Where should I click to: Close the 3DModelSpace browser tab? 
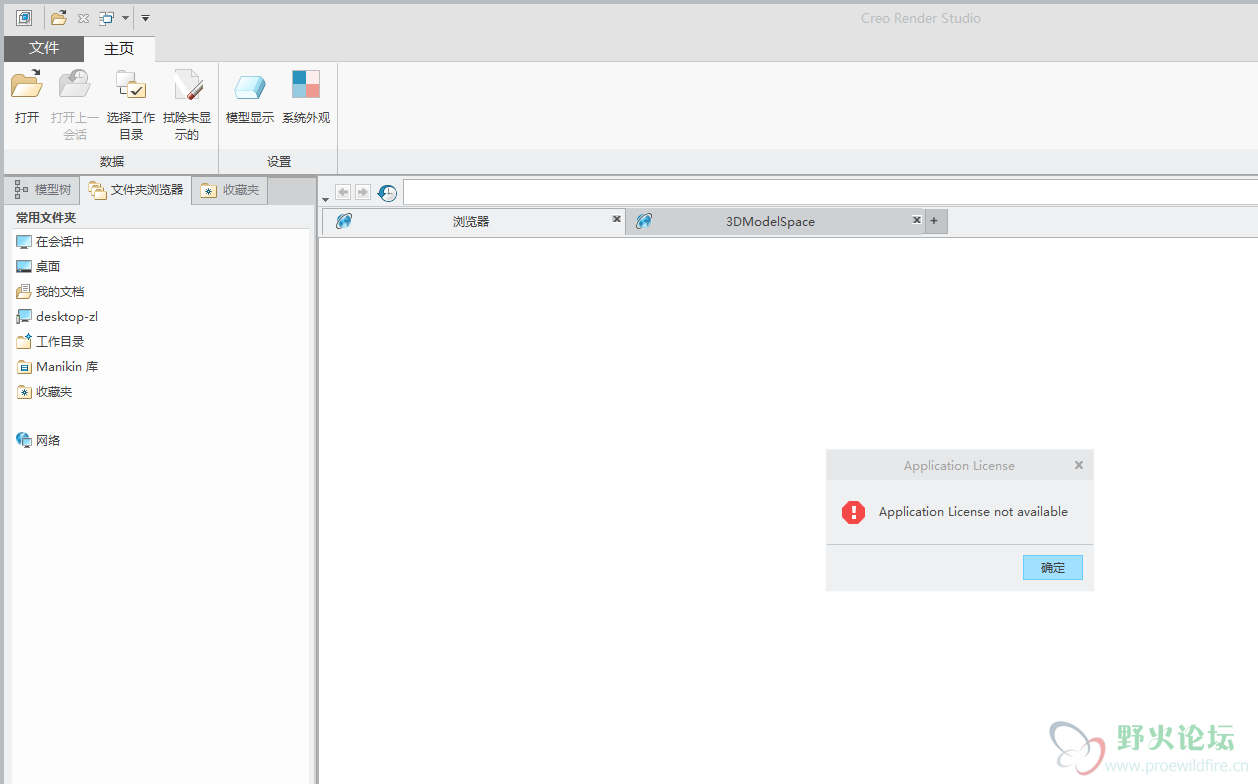click(x=916, y=219)
